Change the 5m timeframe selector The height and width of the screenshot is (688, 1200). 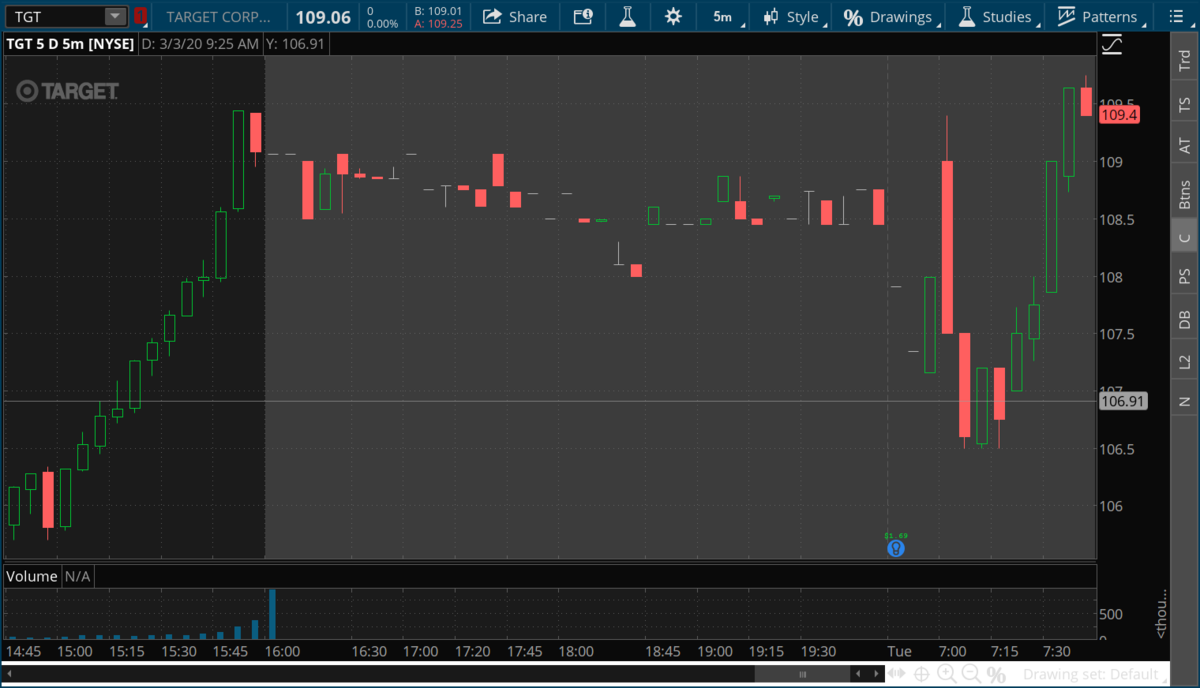click(x=722, y=16)
